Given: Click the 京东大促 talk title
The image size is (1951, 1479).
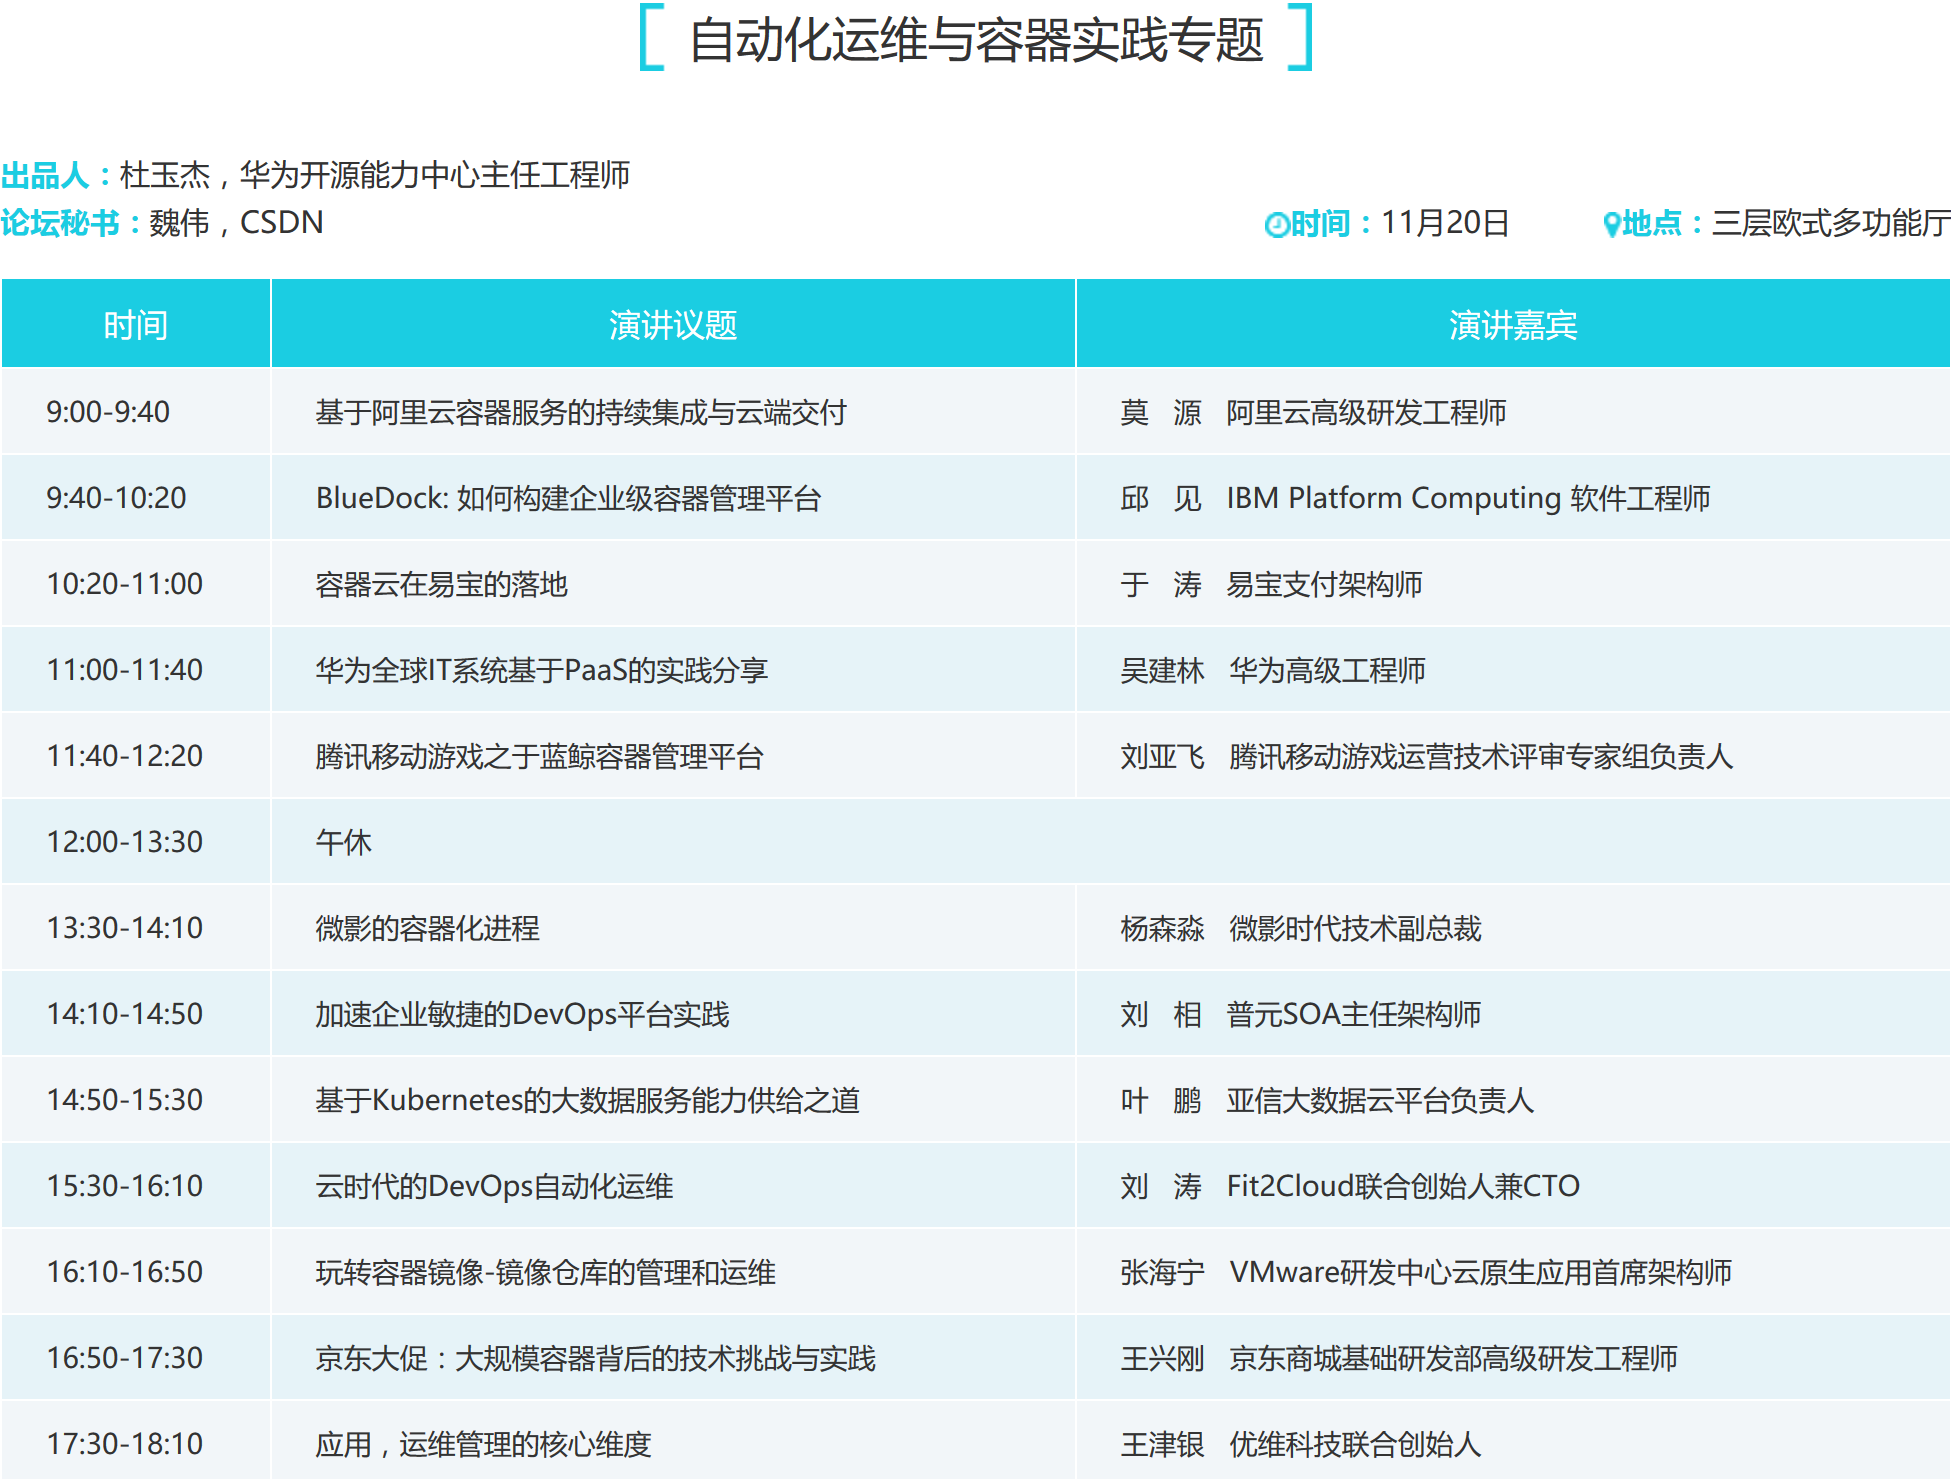Looking at the screenshot, I should 595,1358.
